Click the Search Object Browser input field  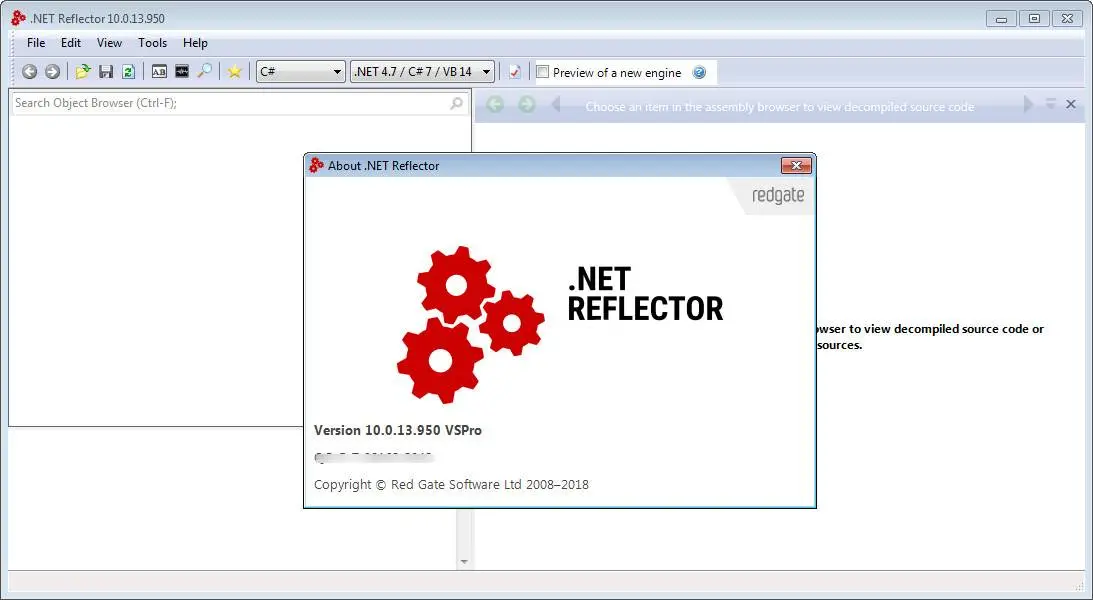[239, 103]
